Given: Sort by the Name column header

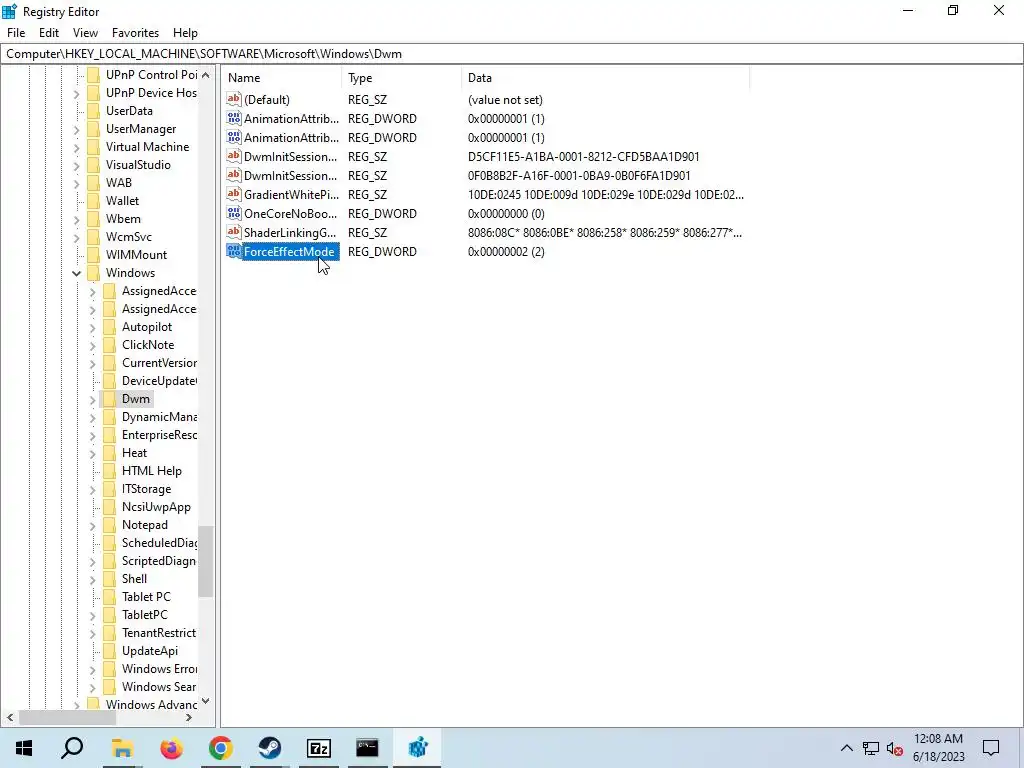Looking at the screenshot, I should [281, 78].
